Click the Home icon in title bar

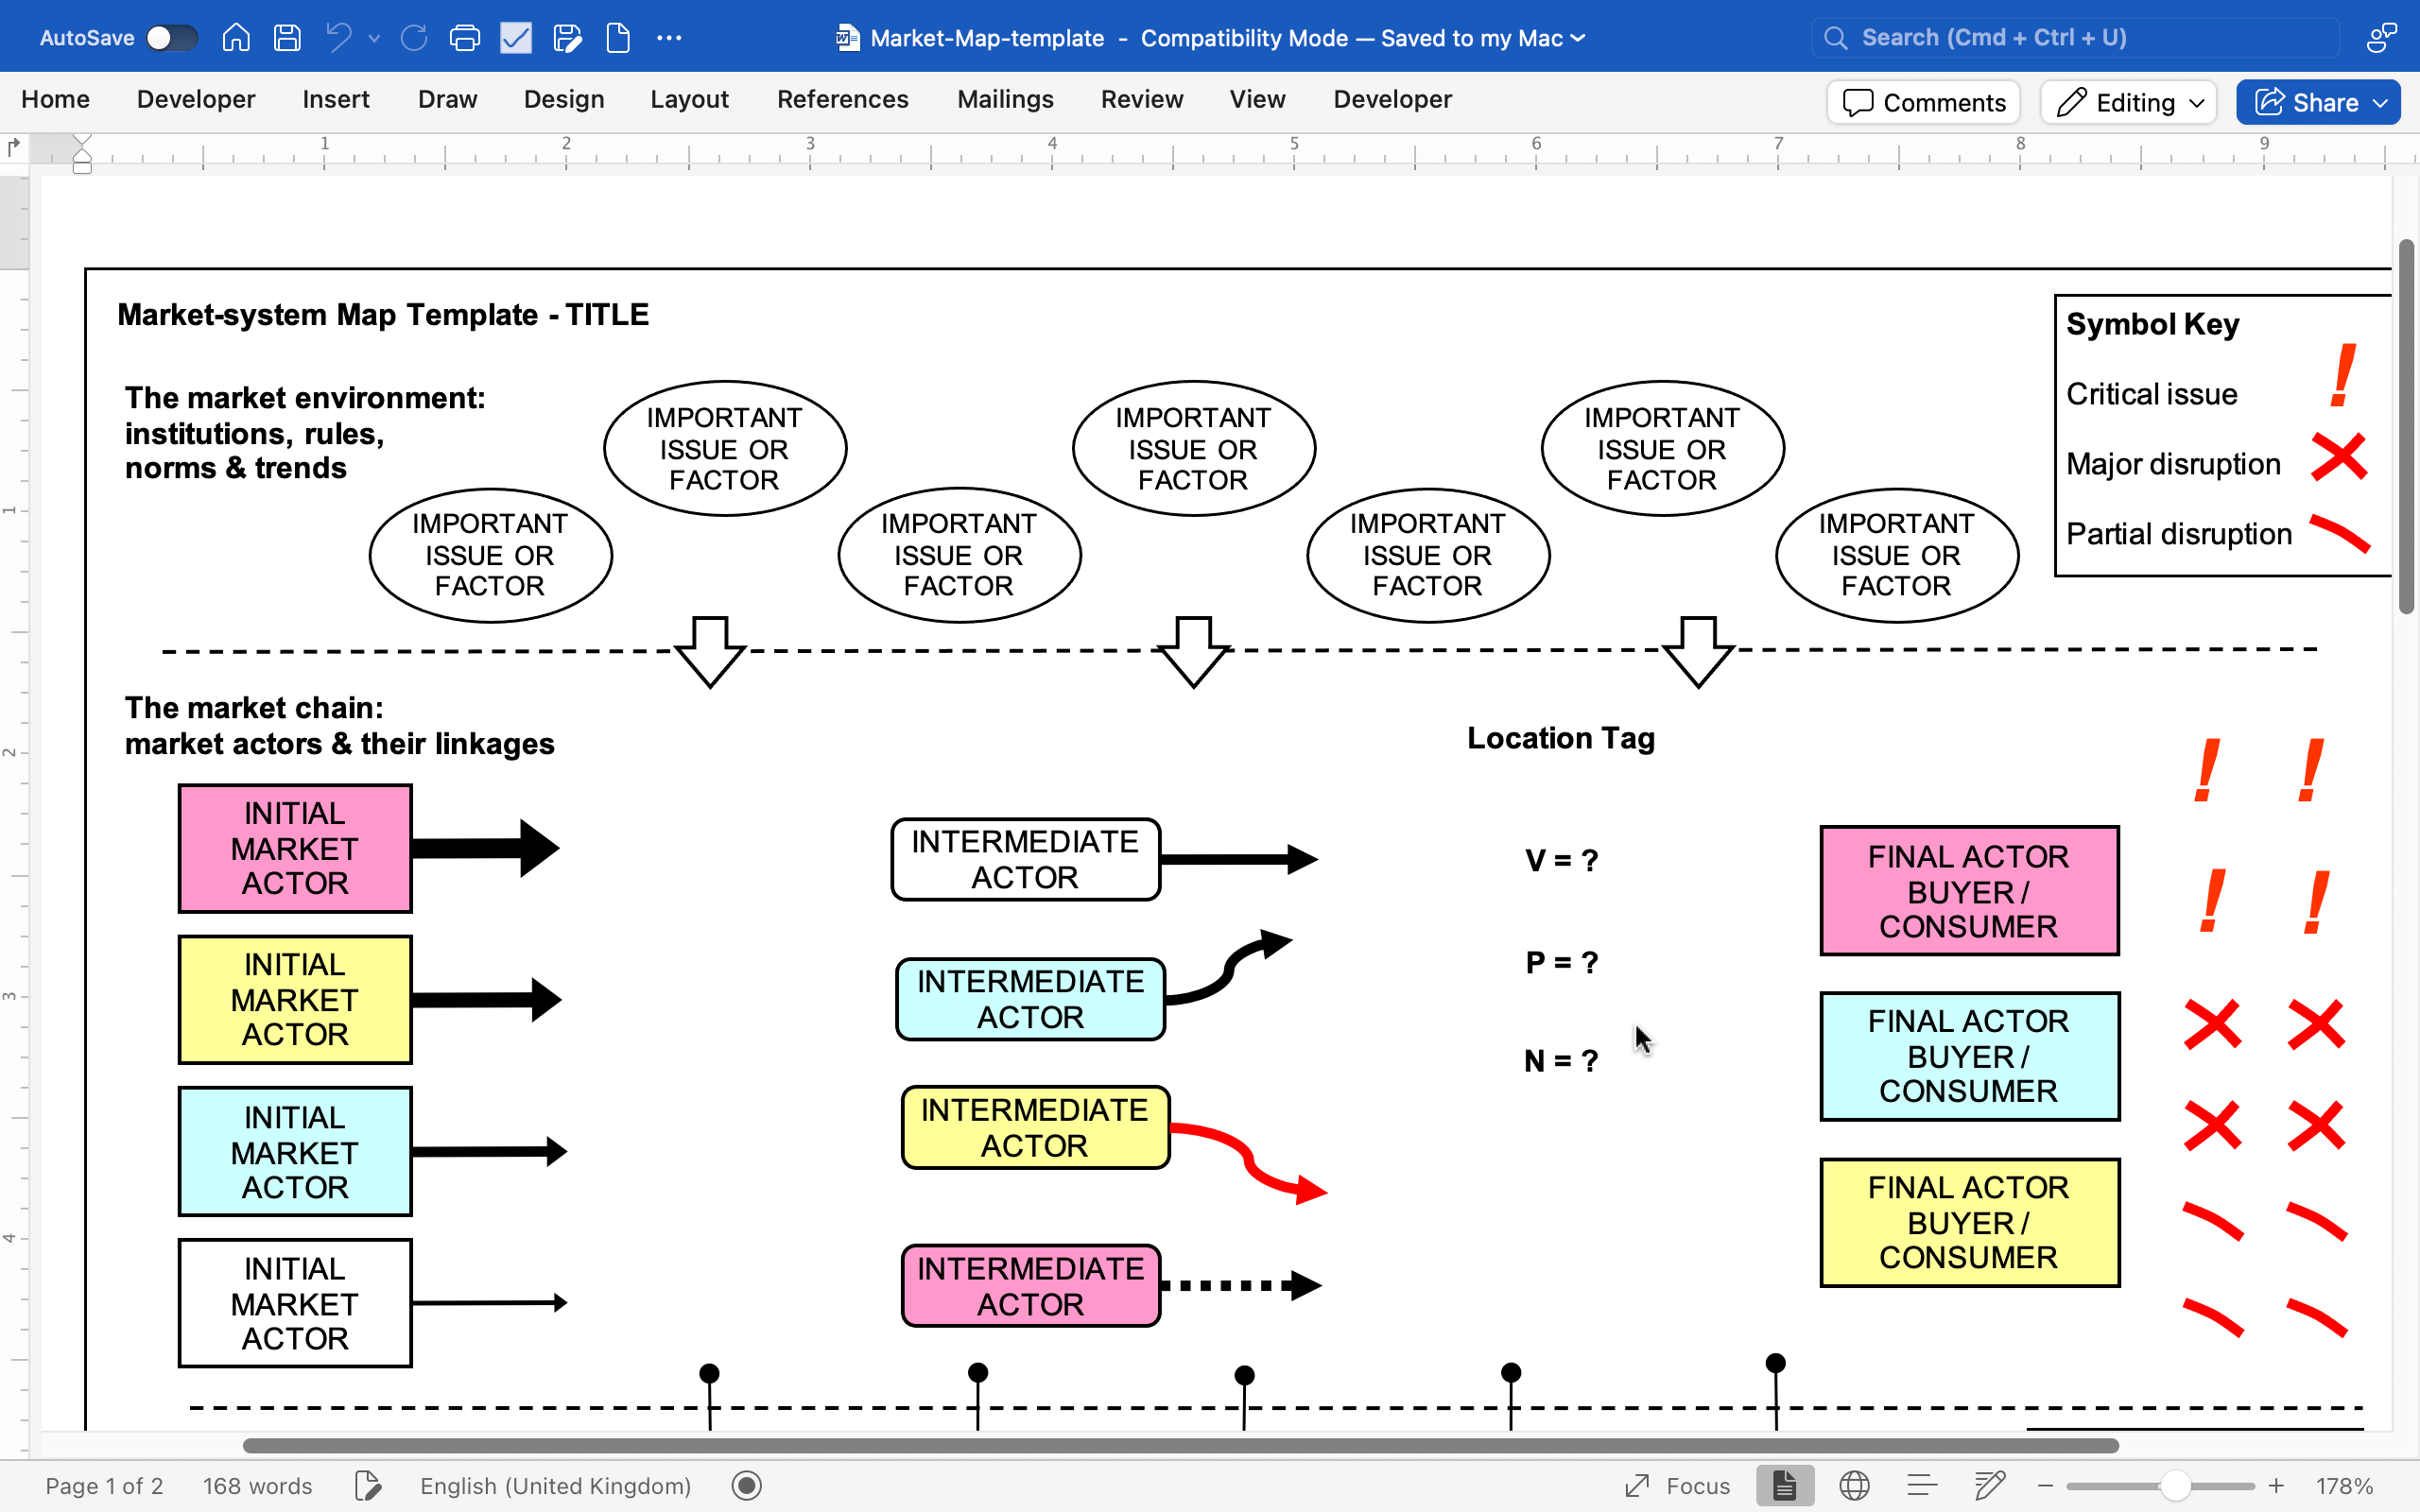click(x=236, y=38)
